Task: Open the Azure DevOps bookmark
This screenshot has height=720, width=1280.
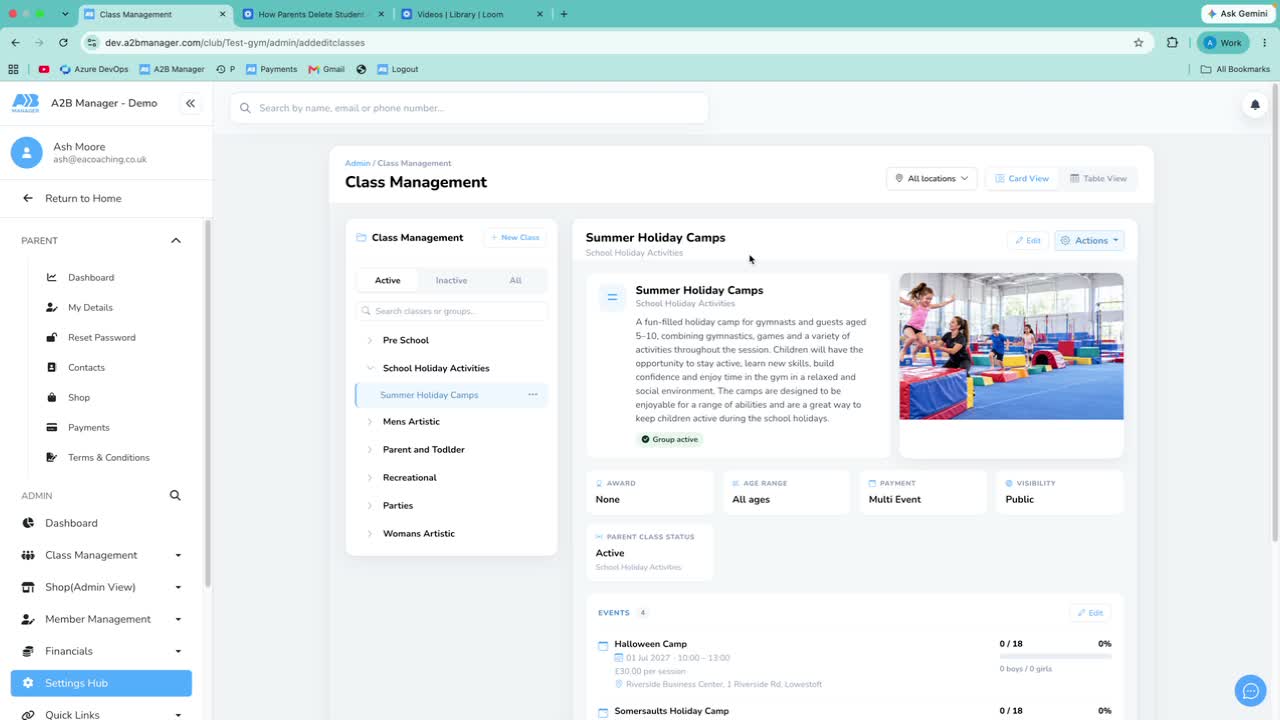Action: coord(94,69)
